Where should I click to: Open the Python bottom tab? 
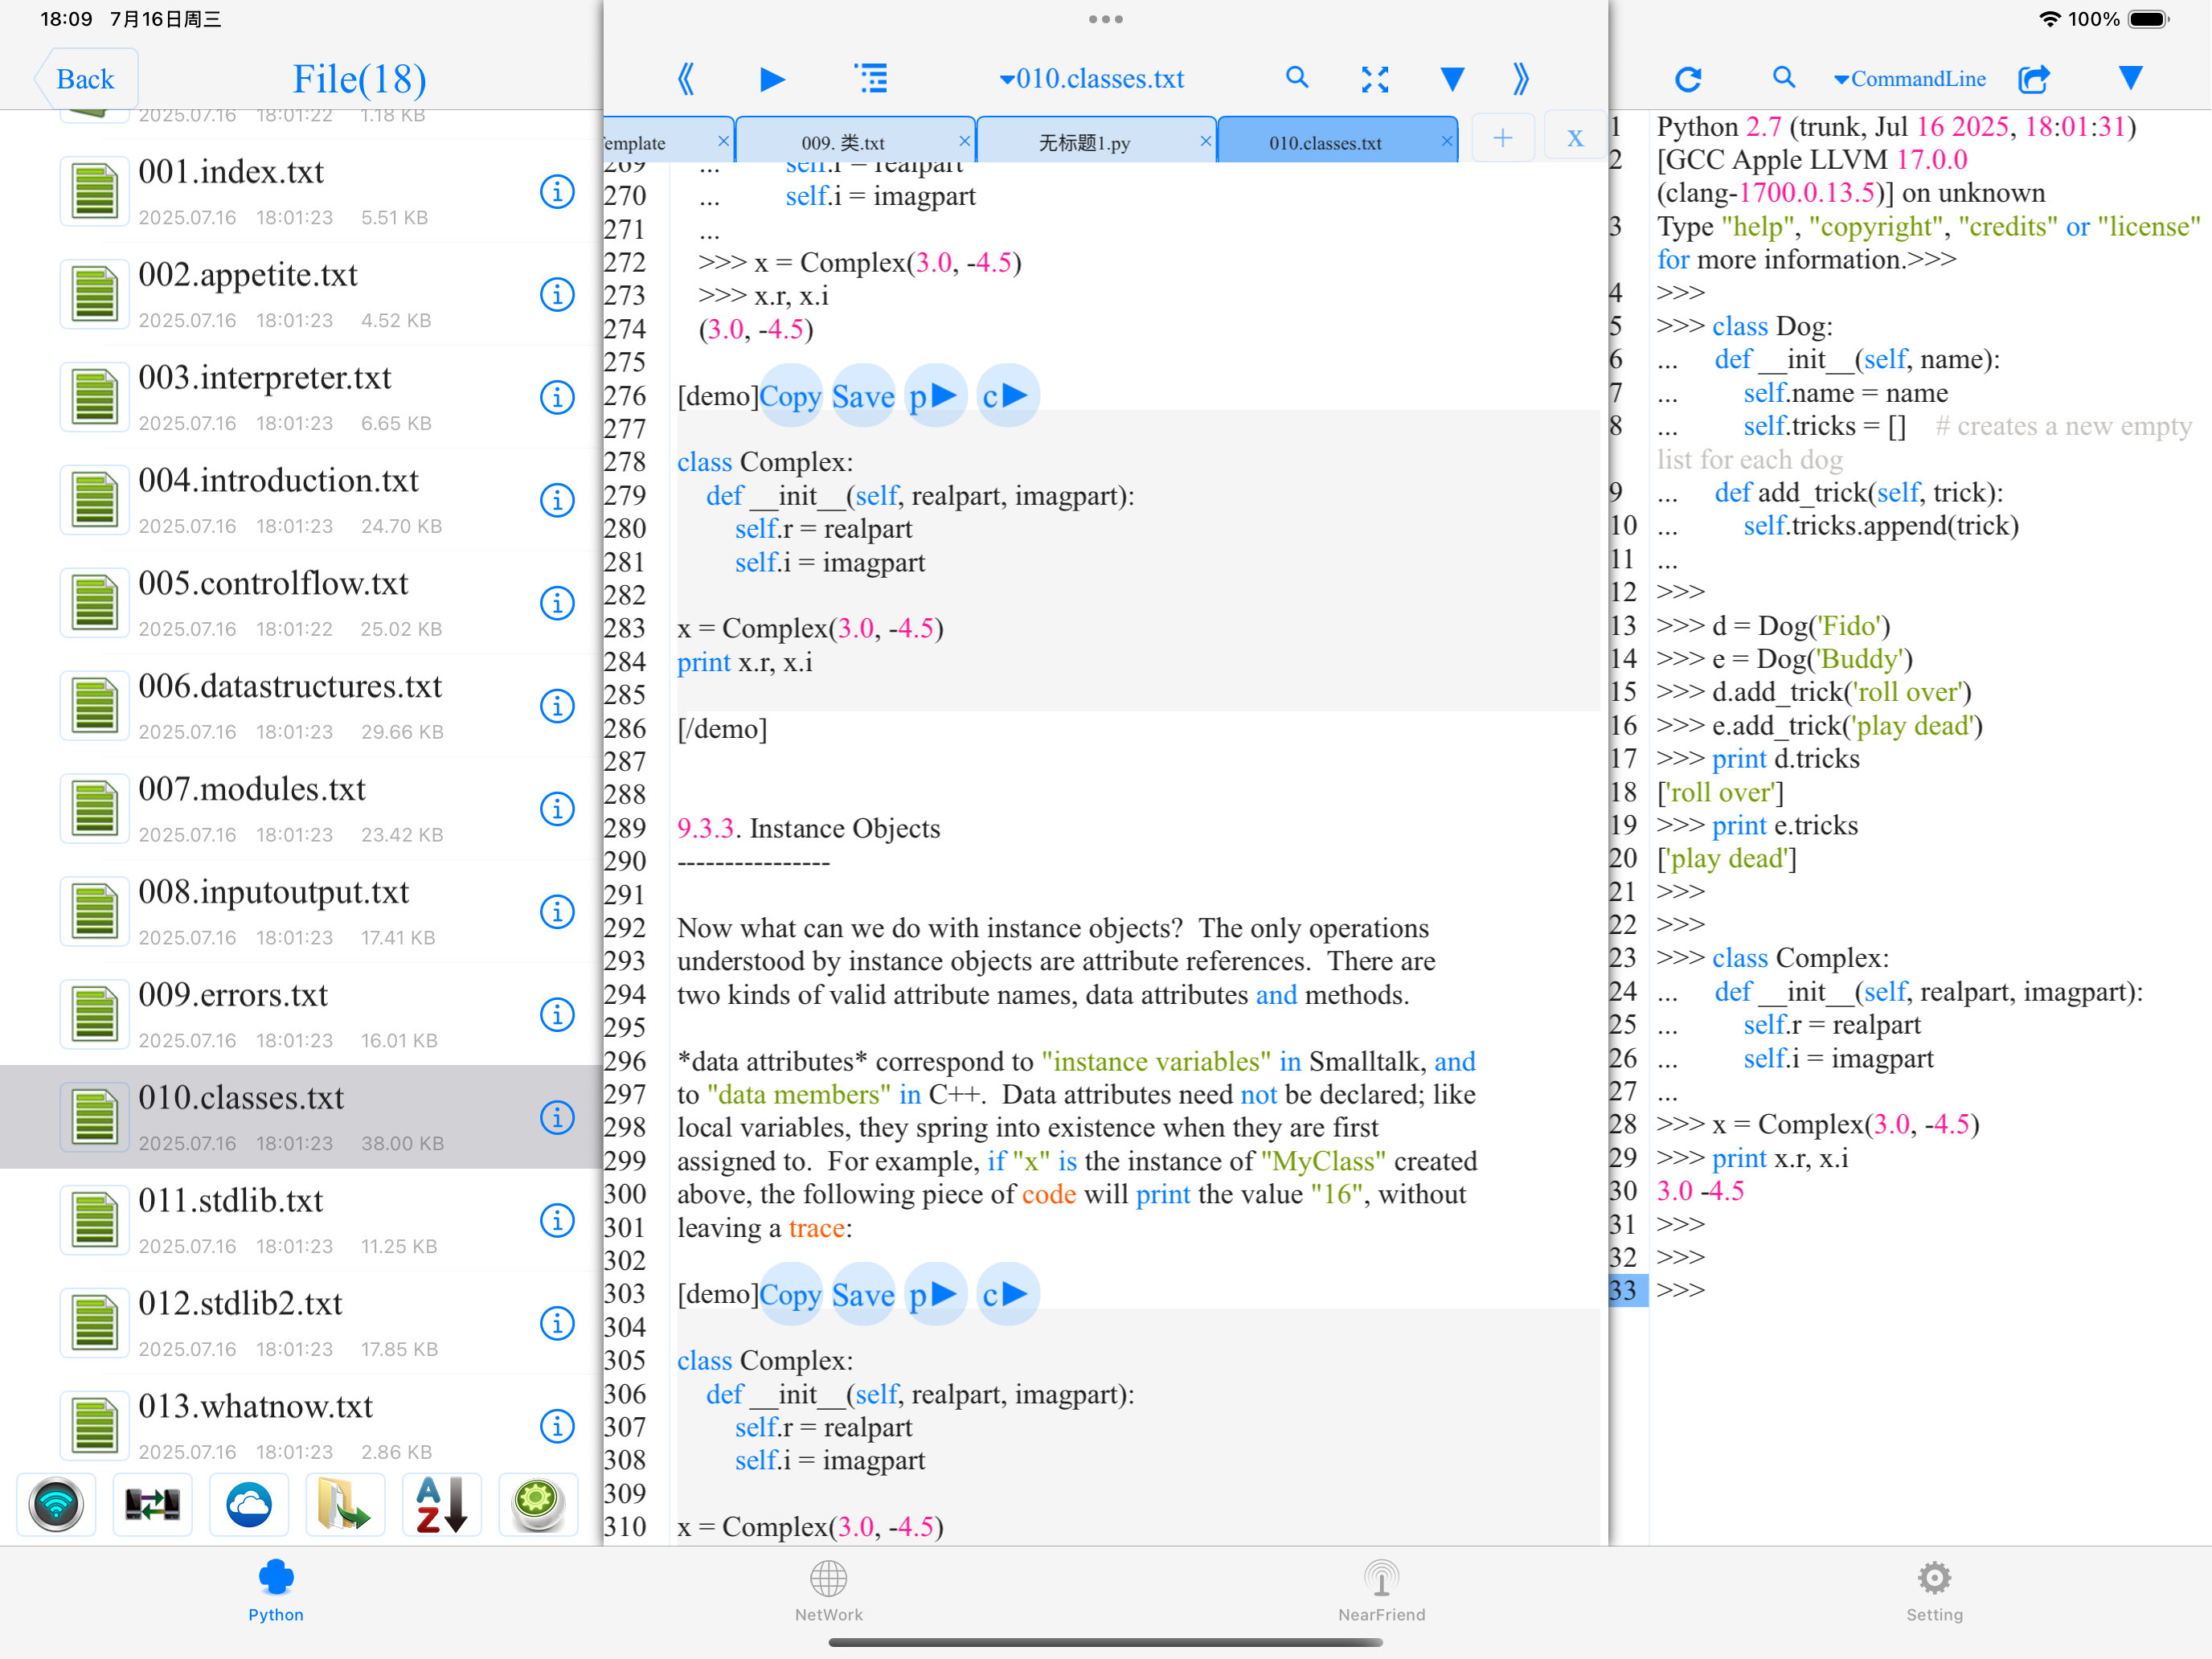point(276,1591)
